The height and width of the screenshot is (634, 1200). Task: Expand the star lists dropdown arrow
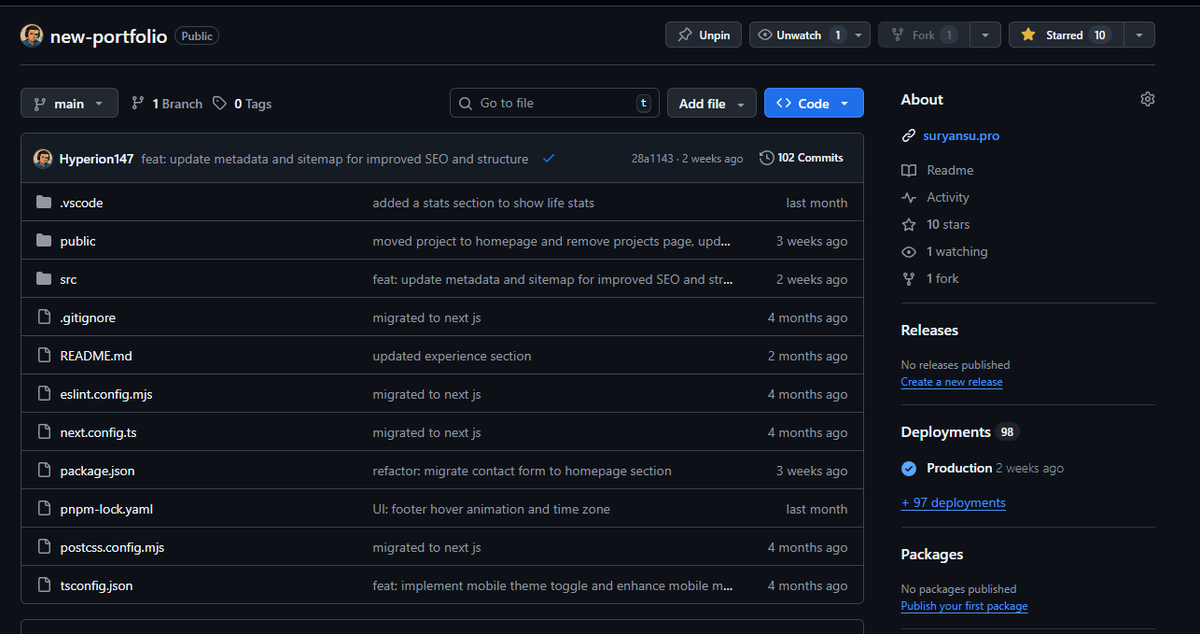click(1139, 35)
